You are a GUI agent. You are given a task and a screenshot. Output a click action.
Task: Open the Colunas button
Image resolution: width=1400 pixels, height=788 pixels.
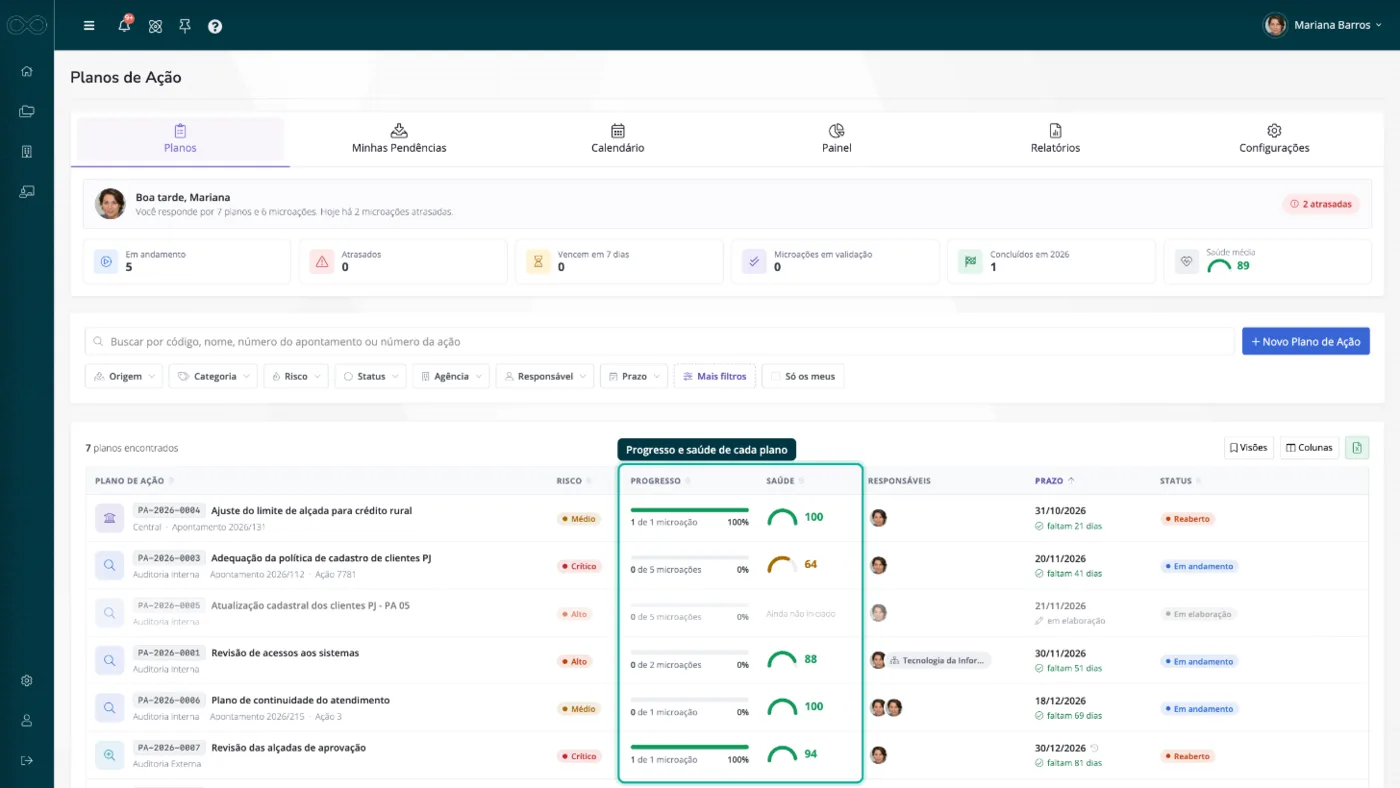click(1310, 447)
